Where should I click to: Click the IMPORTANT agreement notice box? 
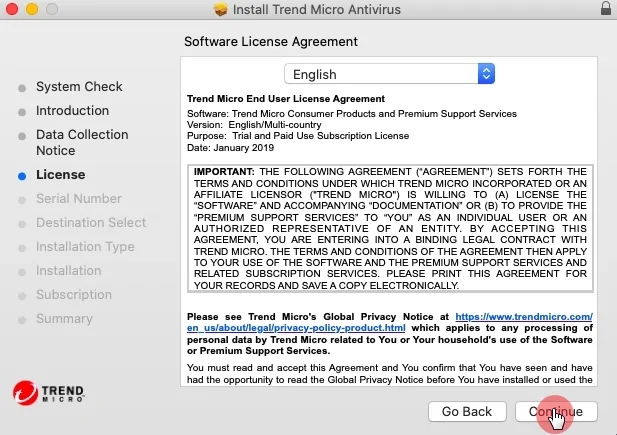(x=390, y=228)
